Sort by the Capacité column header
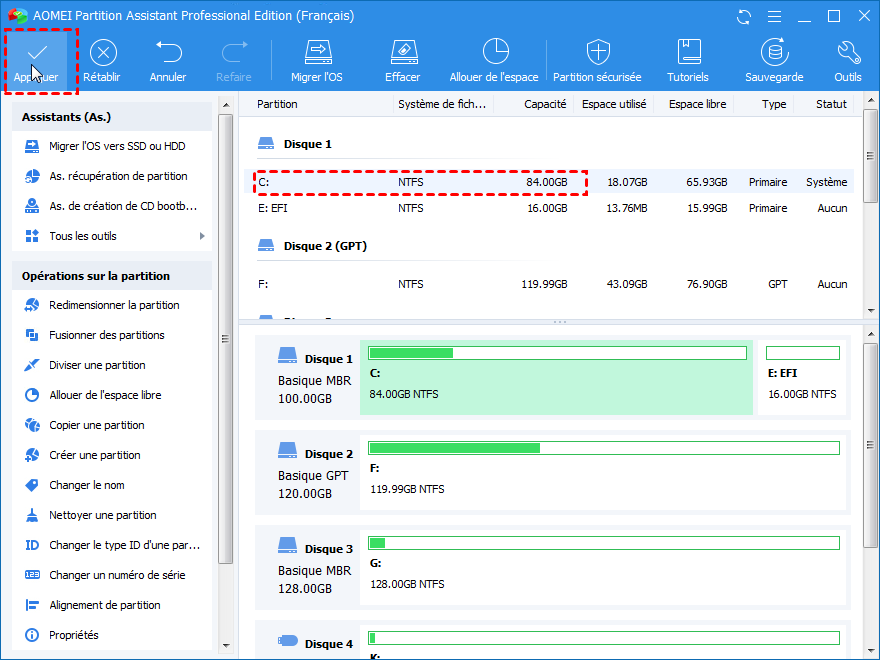880x660 pixels. [545, 104]
